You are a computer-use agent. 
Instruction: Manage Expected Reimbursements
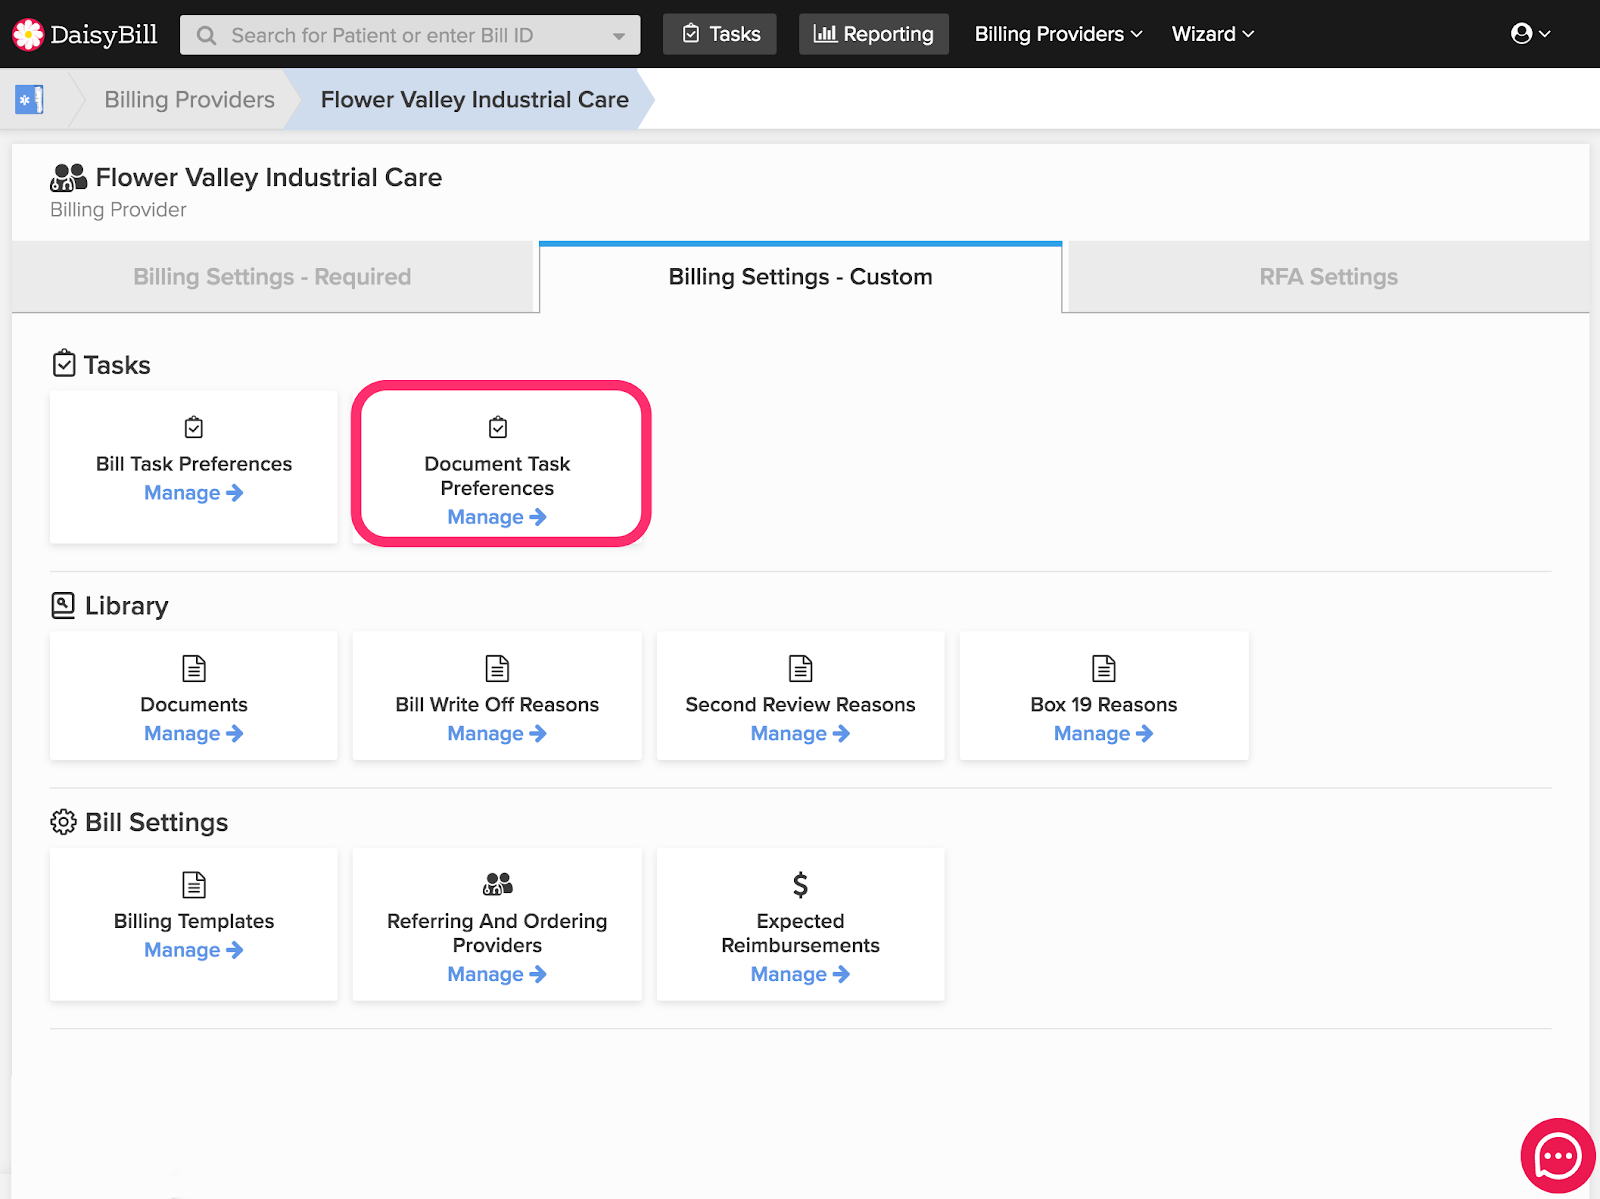[800, 974]
